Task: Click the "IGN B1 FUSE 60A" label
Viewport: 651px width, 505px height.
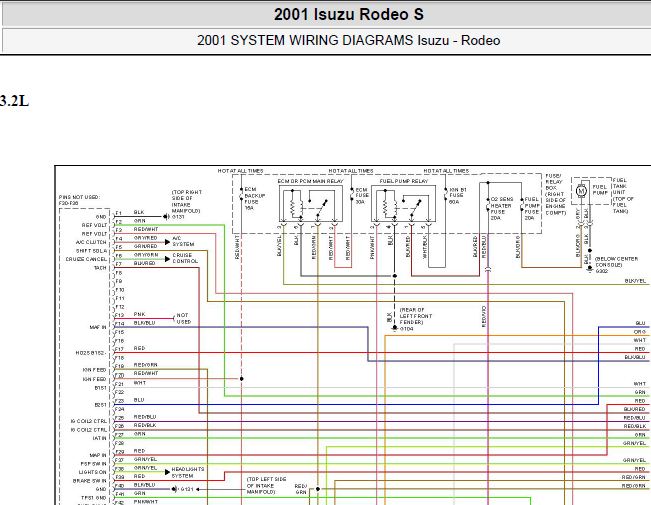Action: pos(458,196)
